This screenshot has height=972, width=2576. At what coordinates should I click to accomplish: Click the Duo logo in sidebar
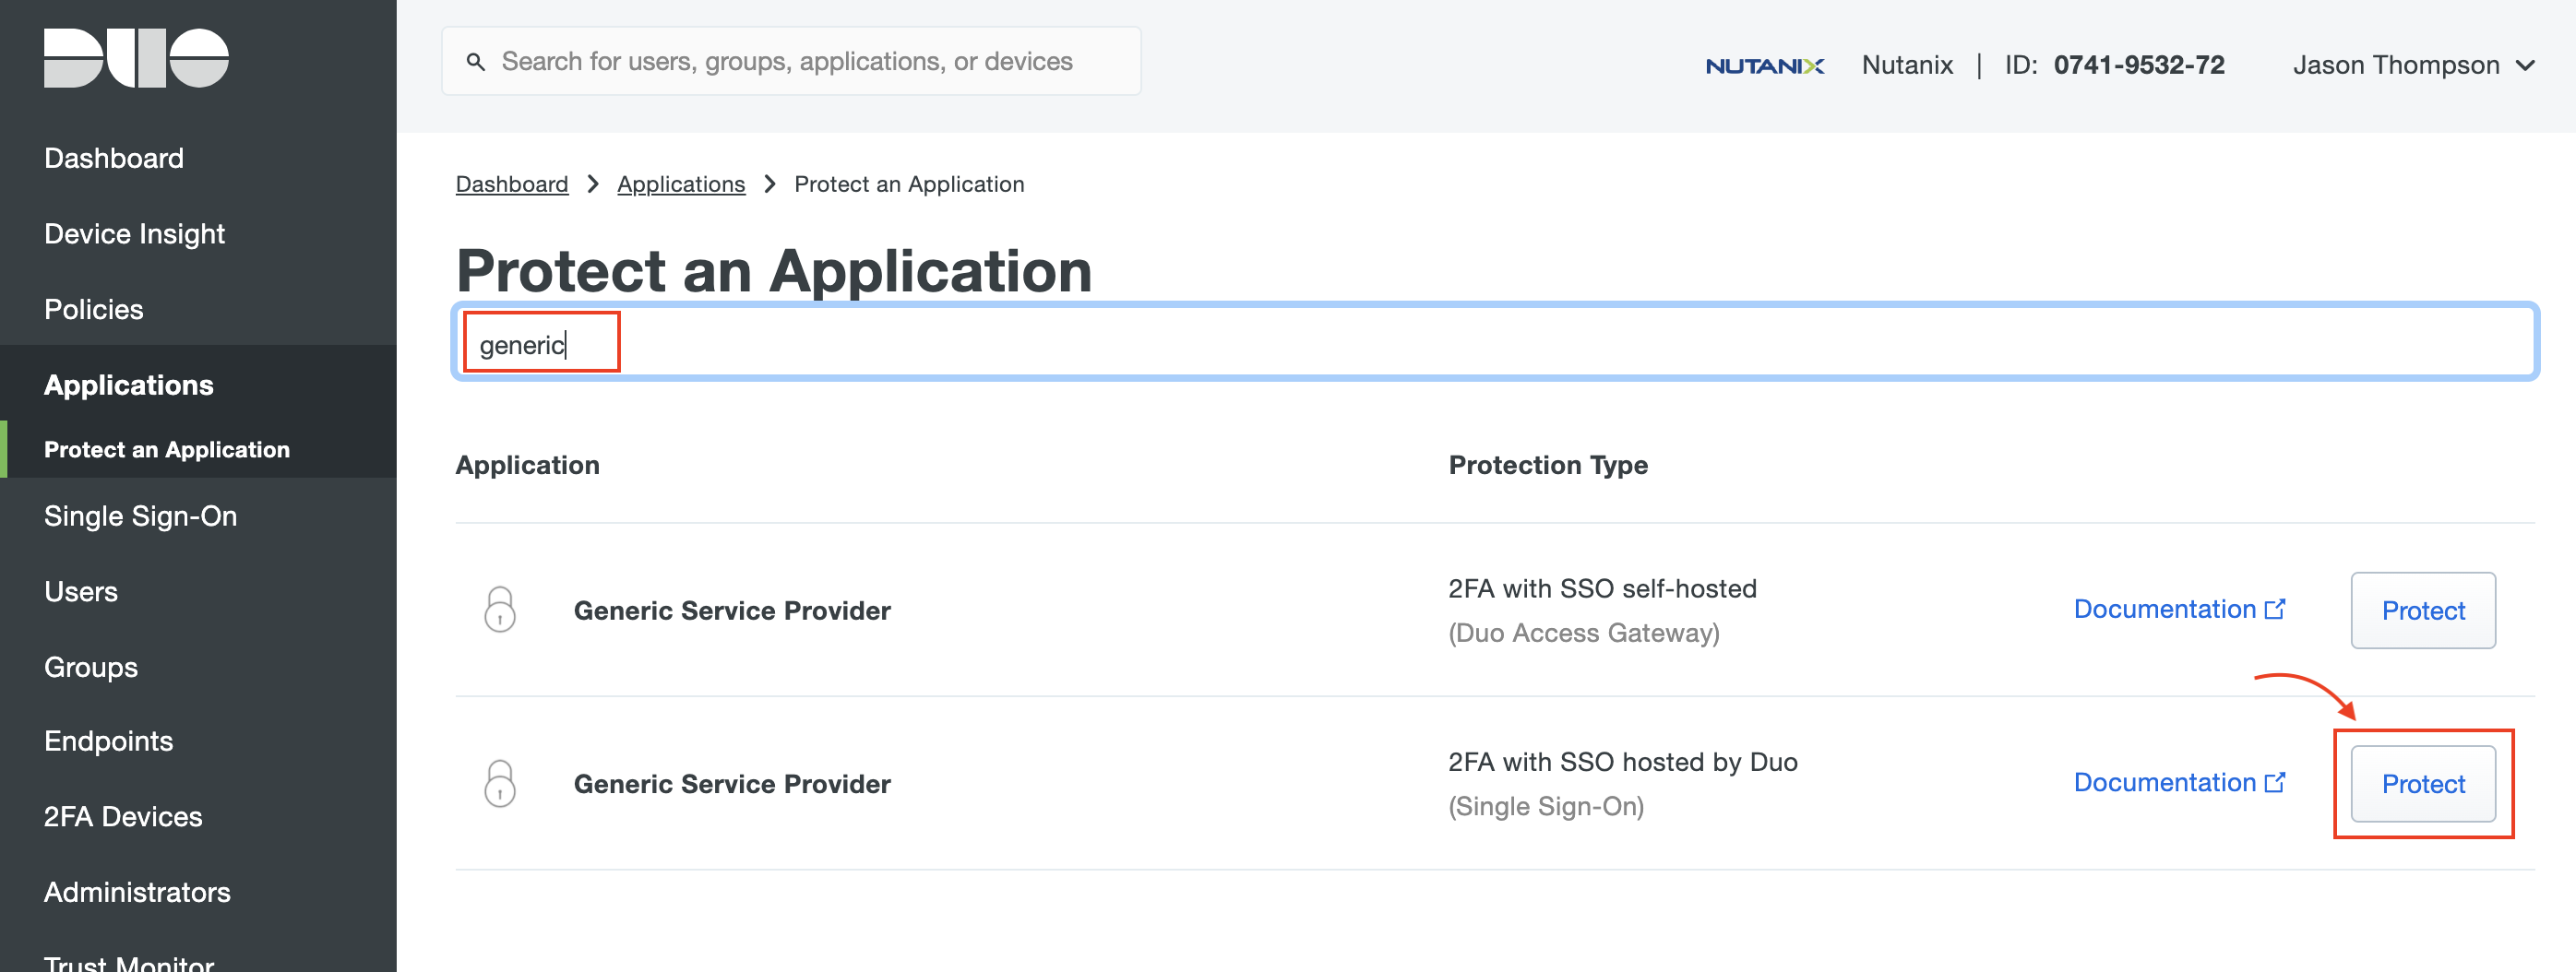(136, 58)
